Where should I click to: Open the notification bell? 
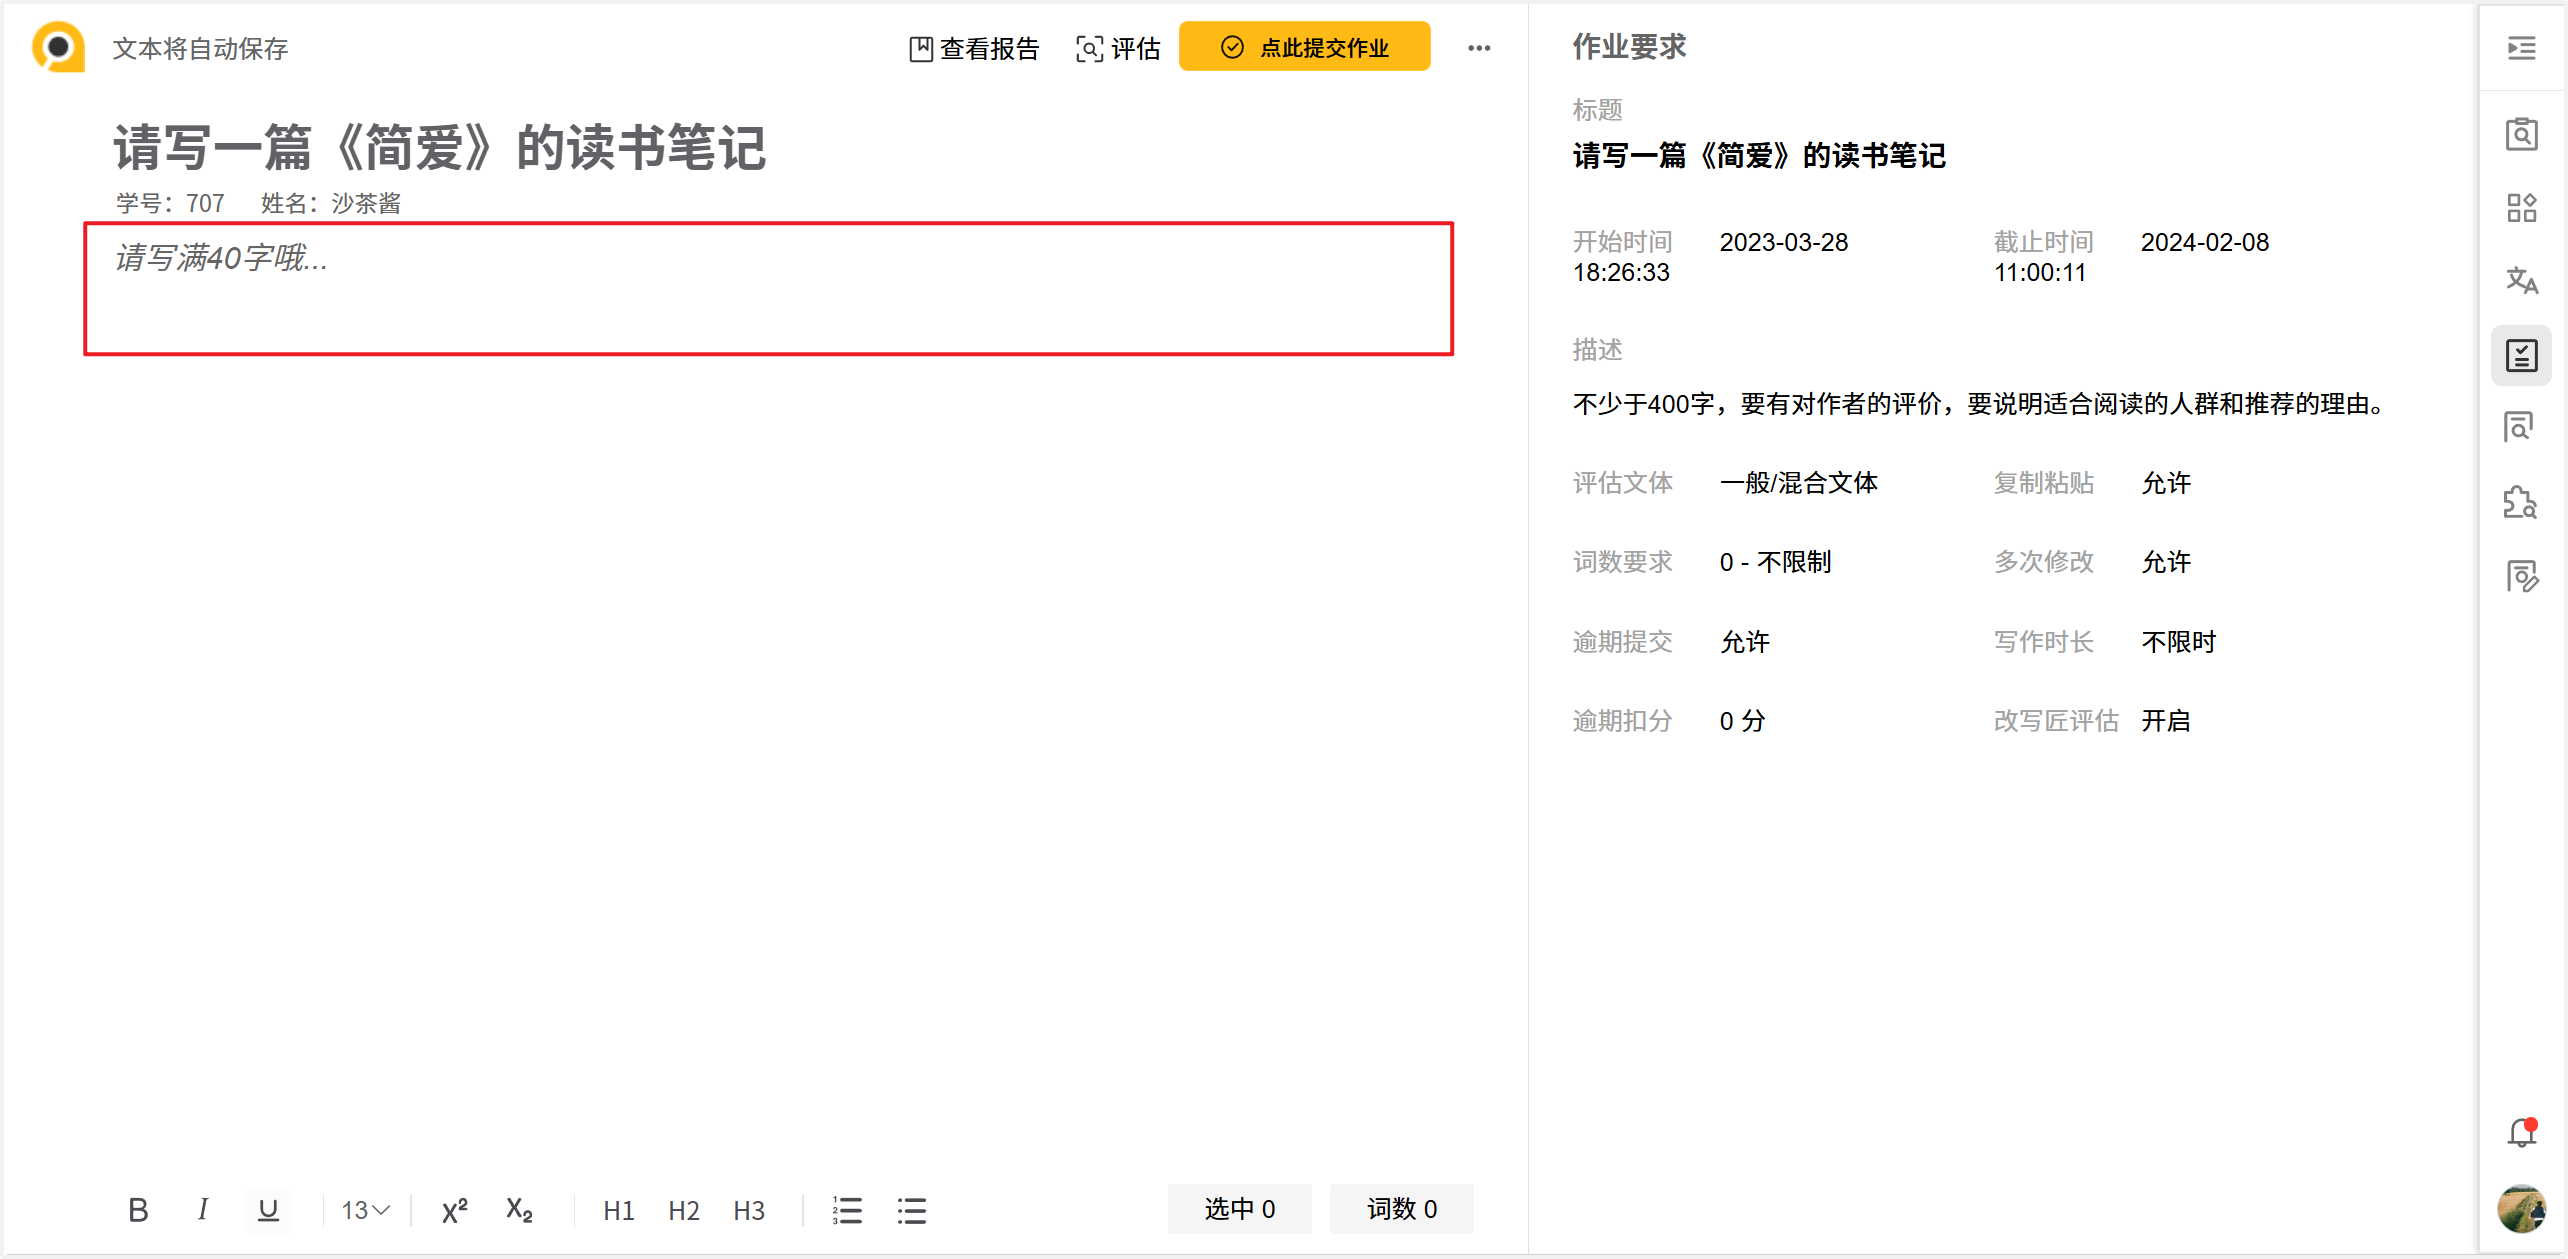2521,1132
